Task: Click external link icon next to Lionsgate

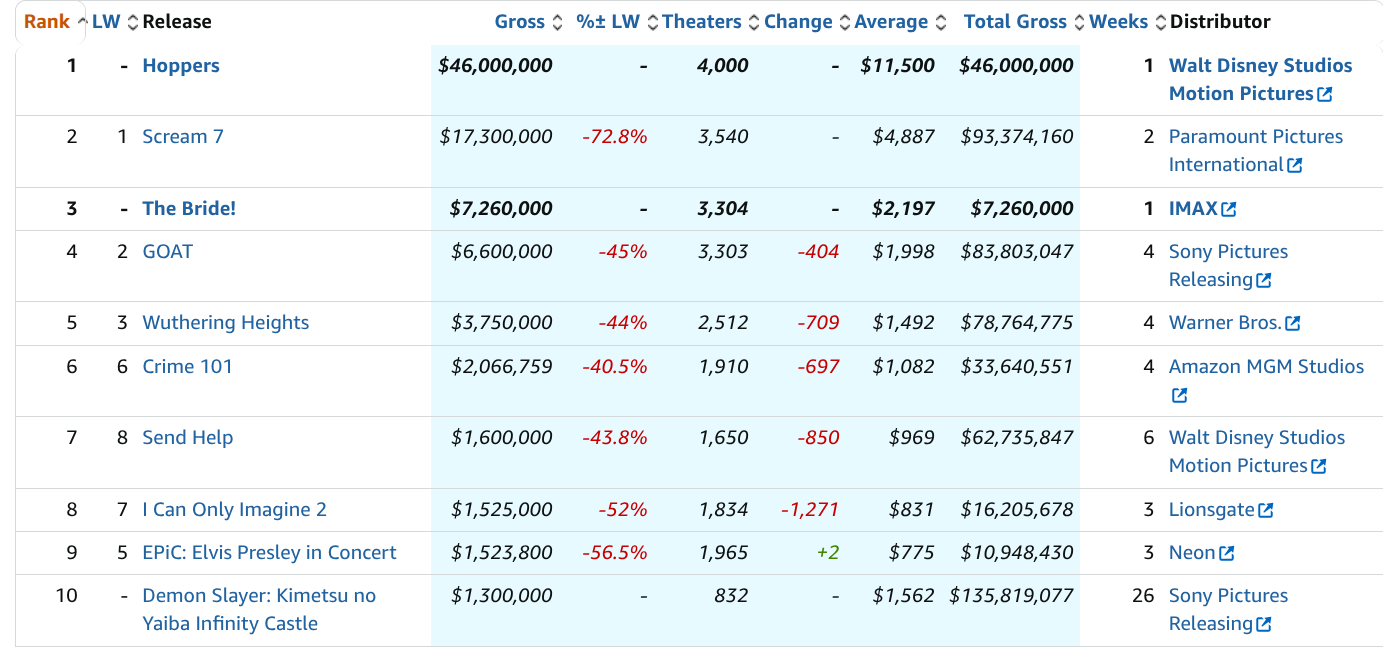Action: pos(1266,510)
